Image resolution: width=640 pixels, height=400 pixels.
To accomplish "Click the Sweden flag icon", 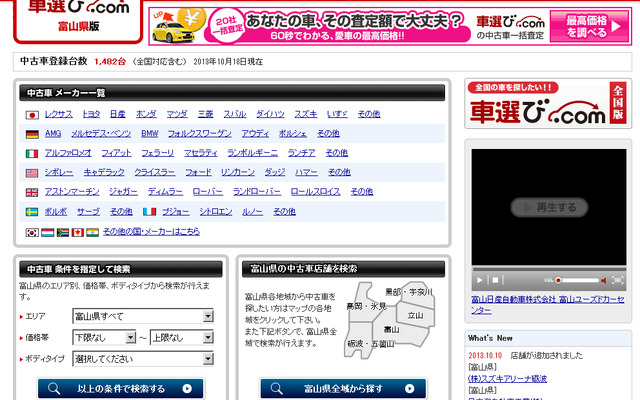I will coord(32,212).
